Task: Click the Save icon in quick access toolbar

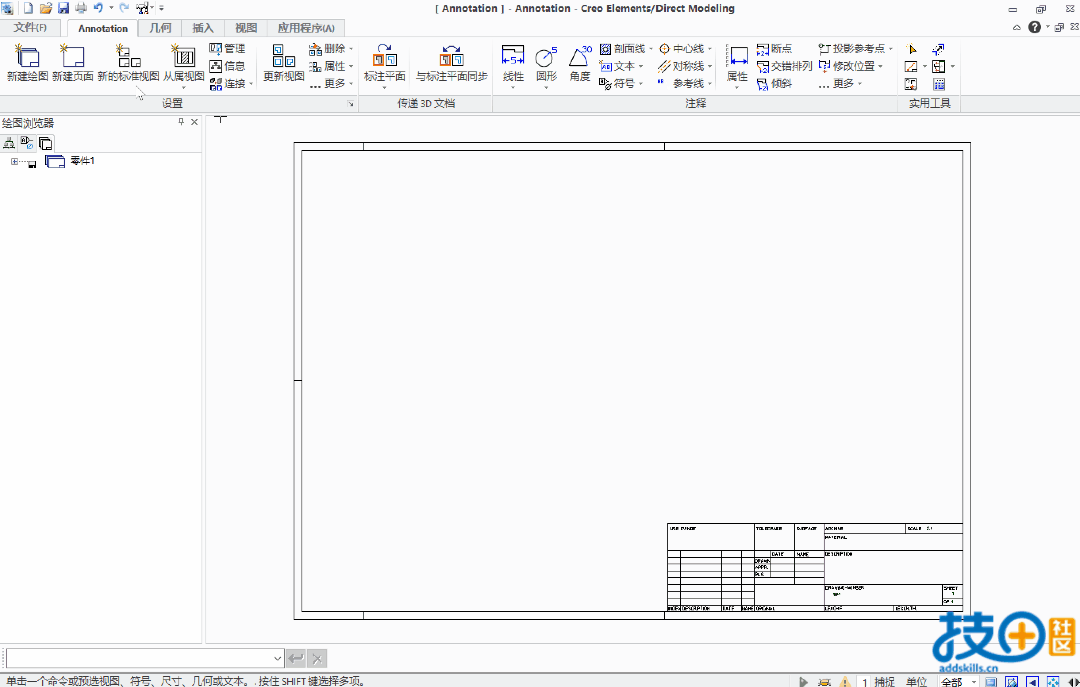Action: [63, 8]
